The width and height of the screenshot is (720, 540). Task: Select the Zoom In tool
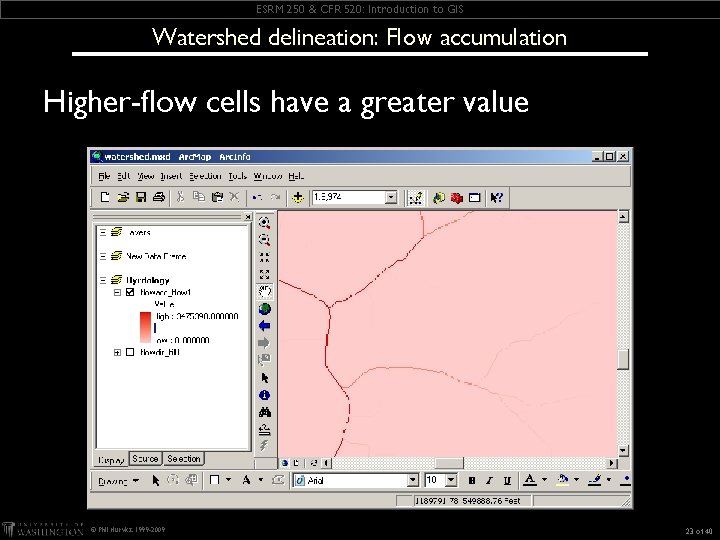point(264,223)
